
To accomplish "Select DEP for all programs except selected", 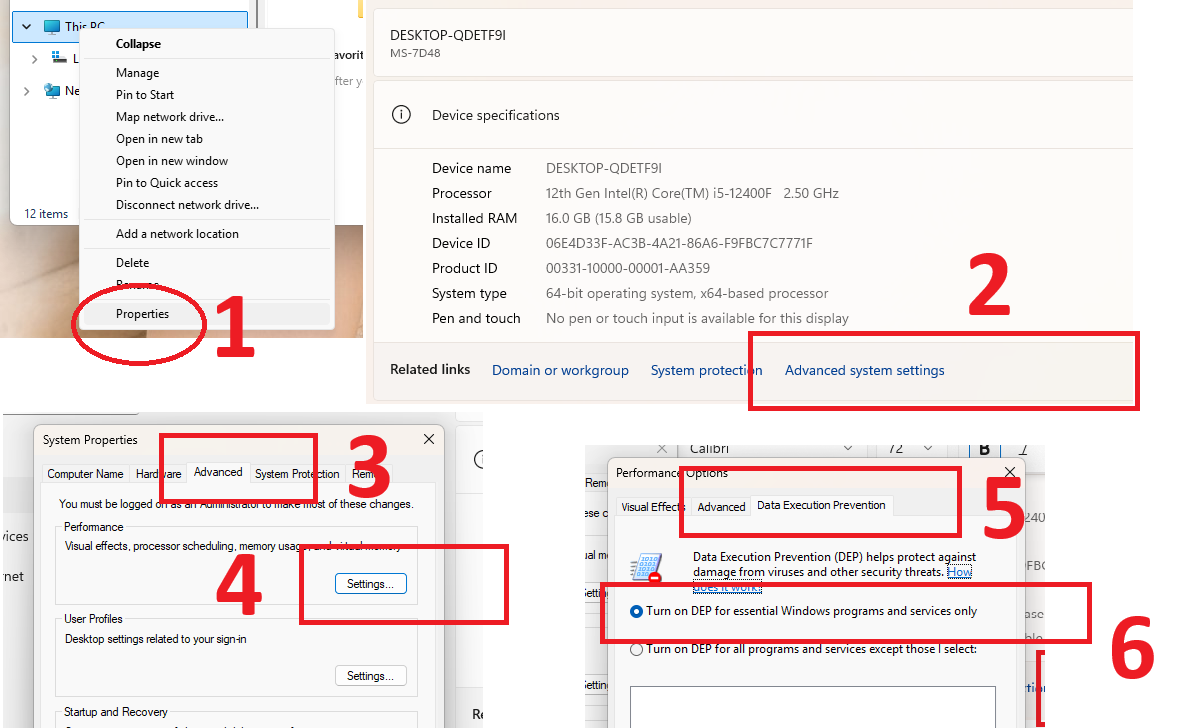I will pos(637,649).
